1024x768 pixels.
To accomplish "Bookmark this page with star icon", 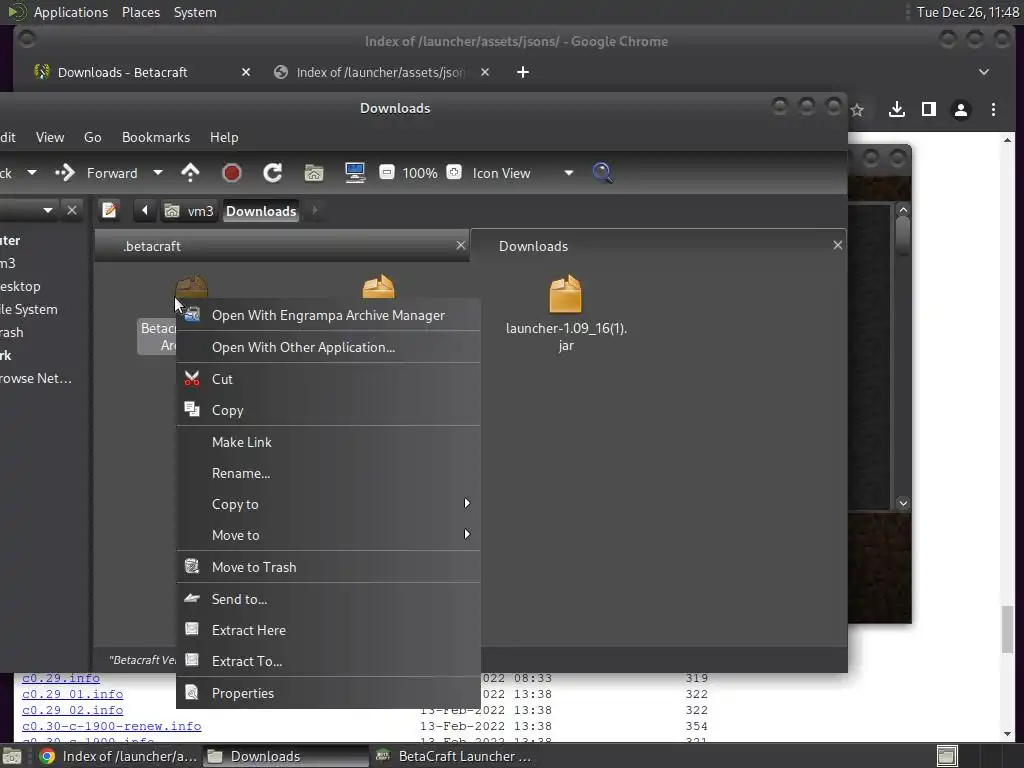I will point(857,110).
